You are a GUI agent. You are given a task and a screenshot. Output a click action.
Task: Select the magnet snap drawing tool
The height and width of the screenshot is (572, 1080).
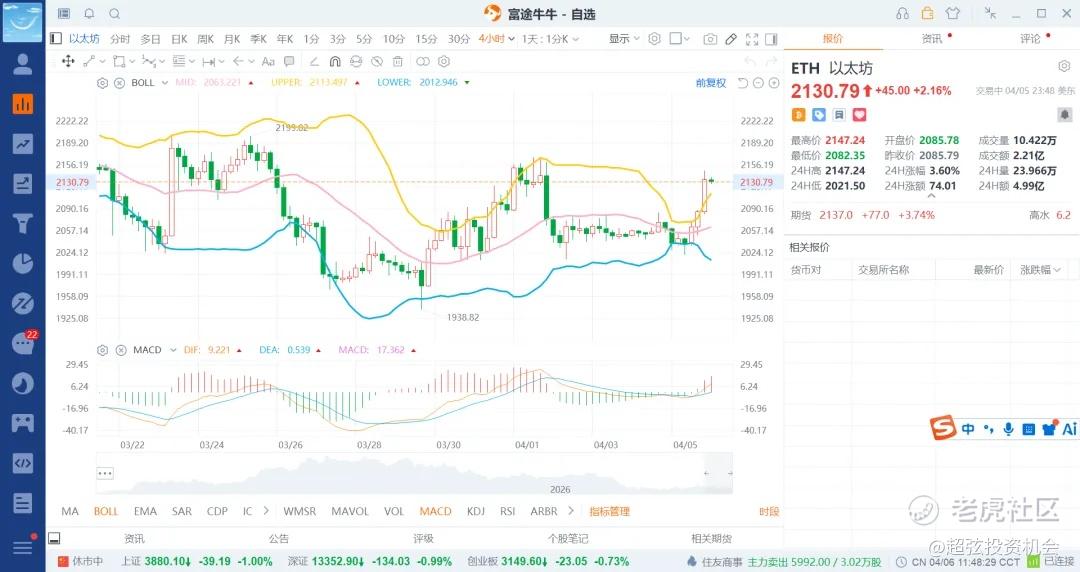coord(335,61)
